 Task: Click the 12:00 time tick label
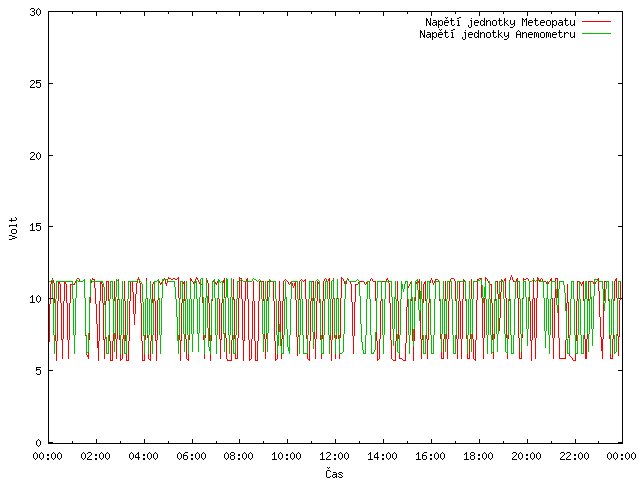point(334,456)
